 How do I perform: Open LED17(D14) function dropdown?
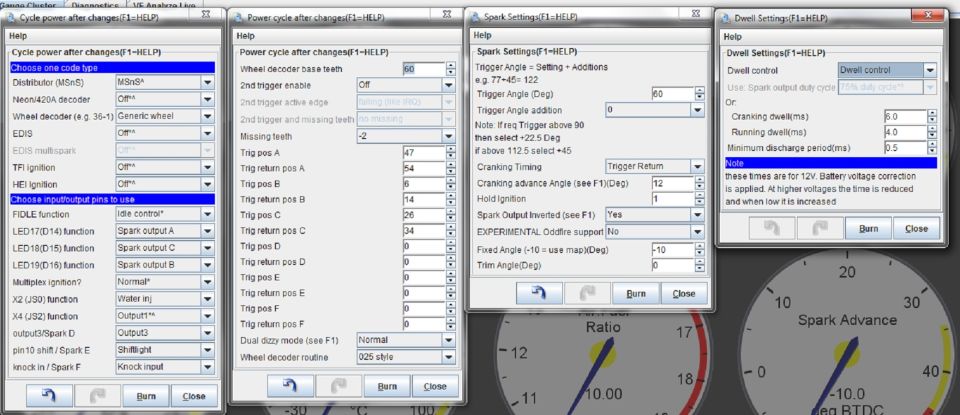tap(165, 231)
